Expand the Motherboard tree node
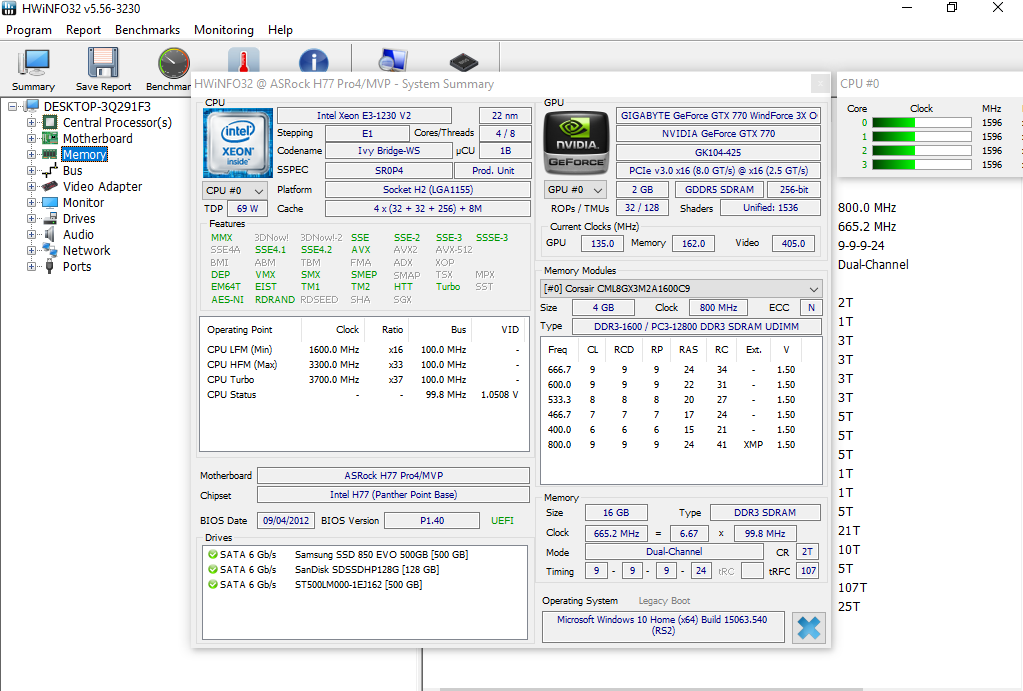Image resolution: width=1023 pixels, height=691 pixels. (31, 138)
